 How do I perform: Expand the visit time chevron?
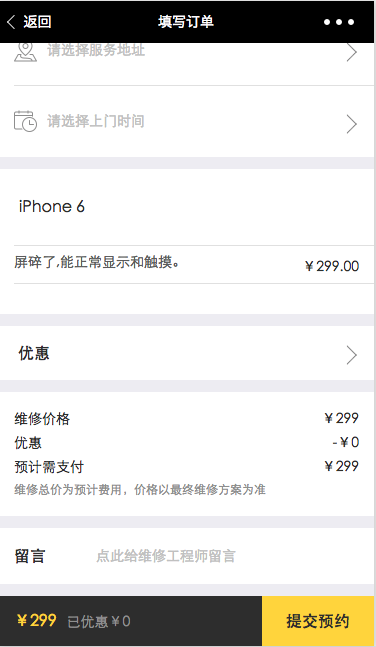(352, 124)
